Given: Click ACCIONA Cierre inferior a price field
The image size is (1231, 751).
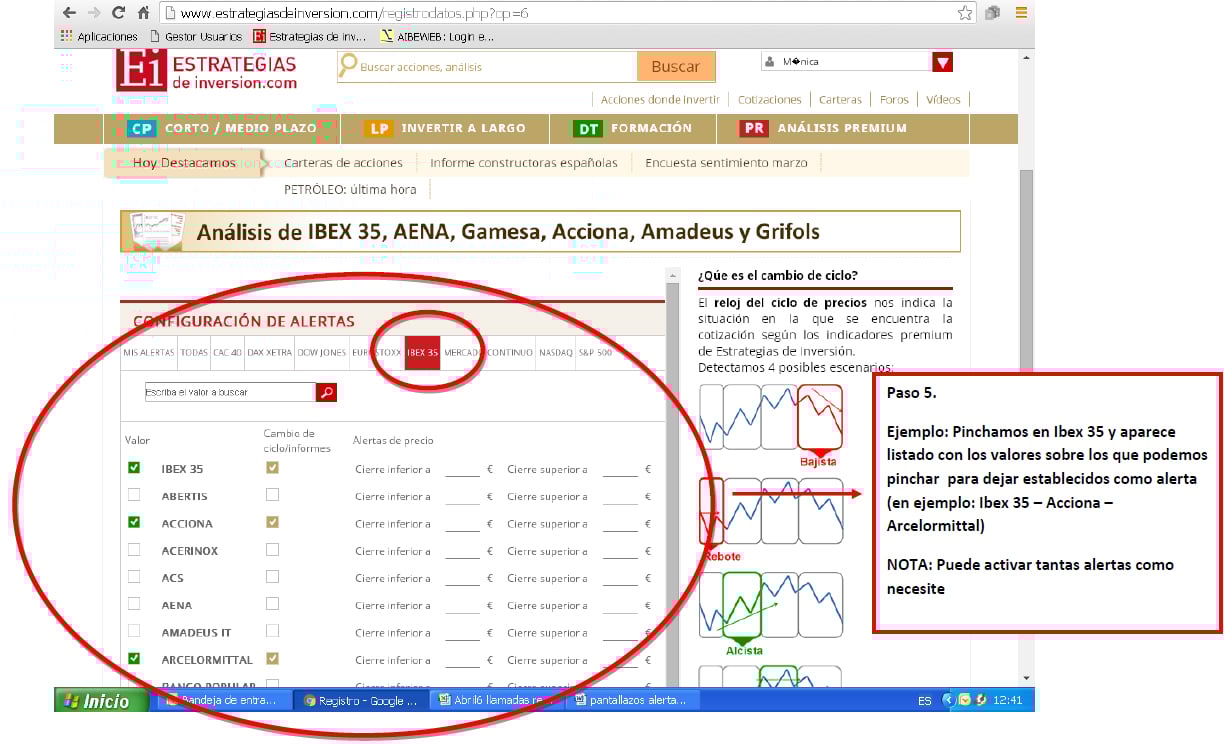Looking at the screenshot, I should point(462,523).
